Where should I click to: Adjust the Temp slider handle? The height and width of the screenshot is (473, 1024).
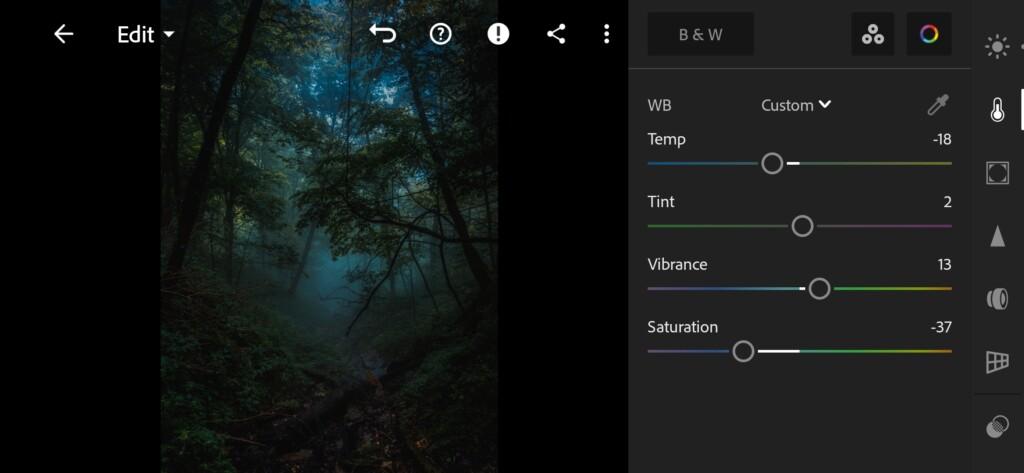[772, 163]
